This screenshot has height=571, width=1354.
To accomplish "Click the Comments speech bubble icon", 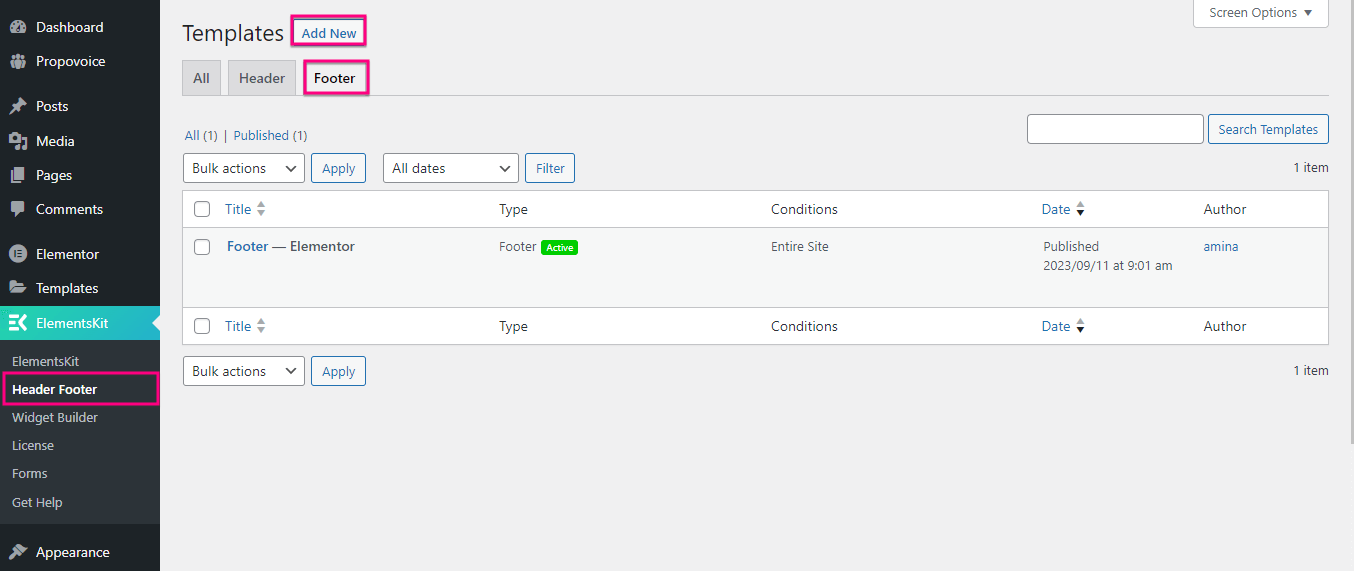I will click(x=18, y=209).
